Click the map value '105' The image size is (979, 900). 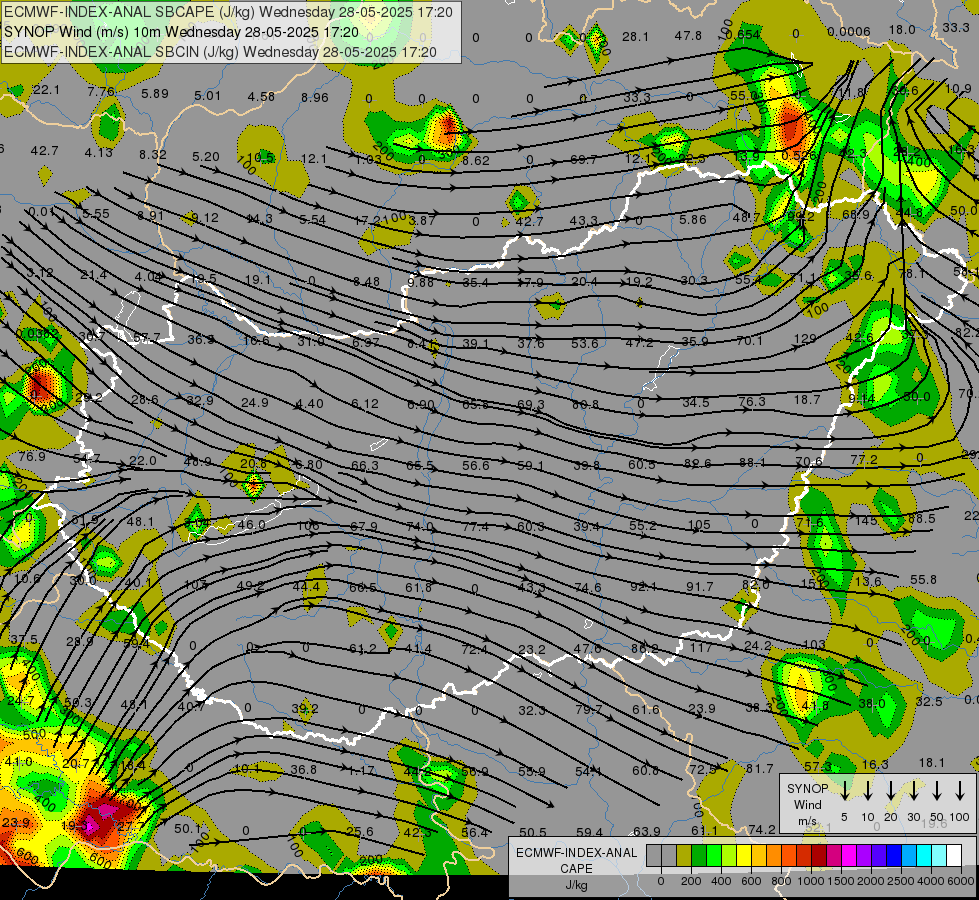point(699,525)
